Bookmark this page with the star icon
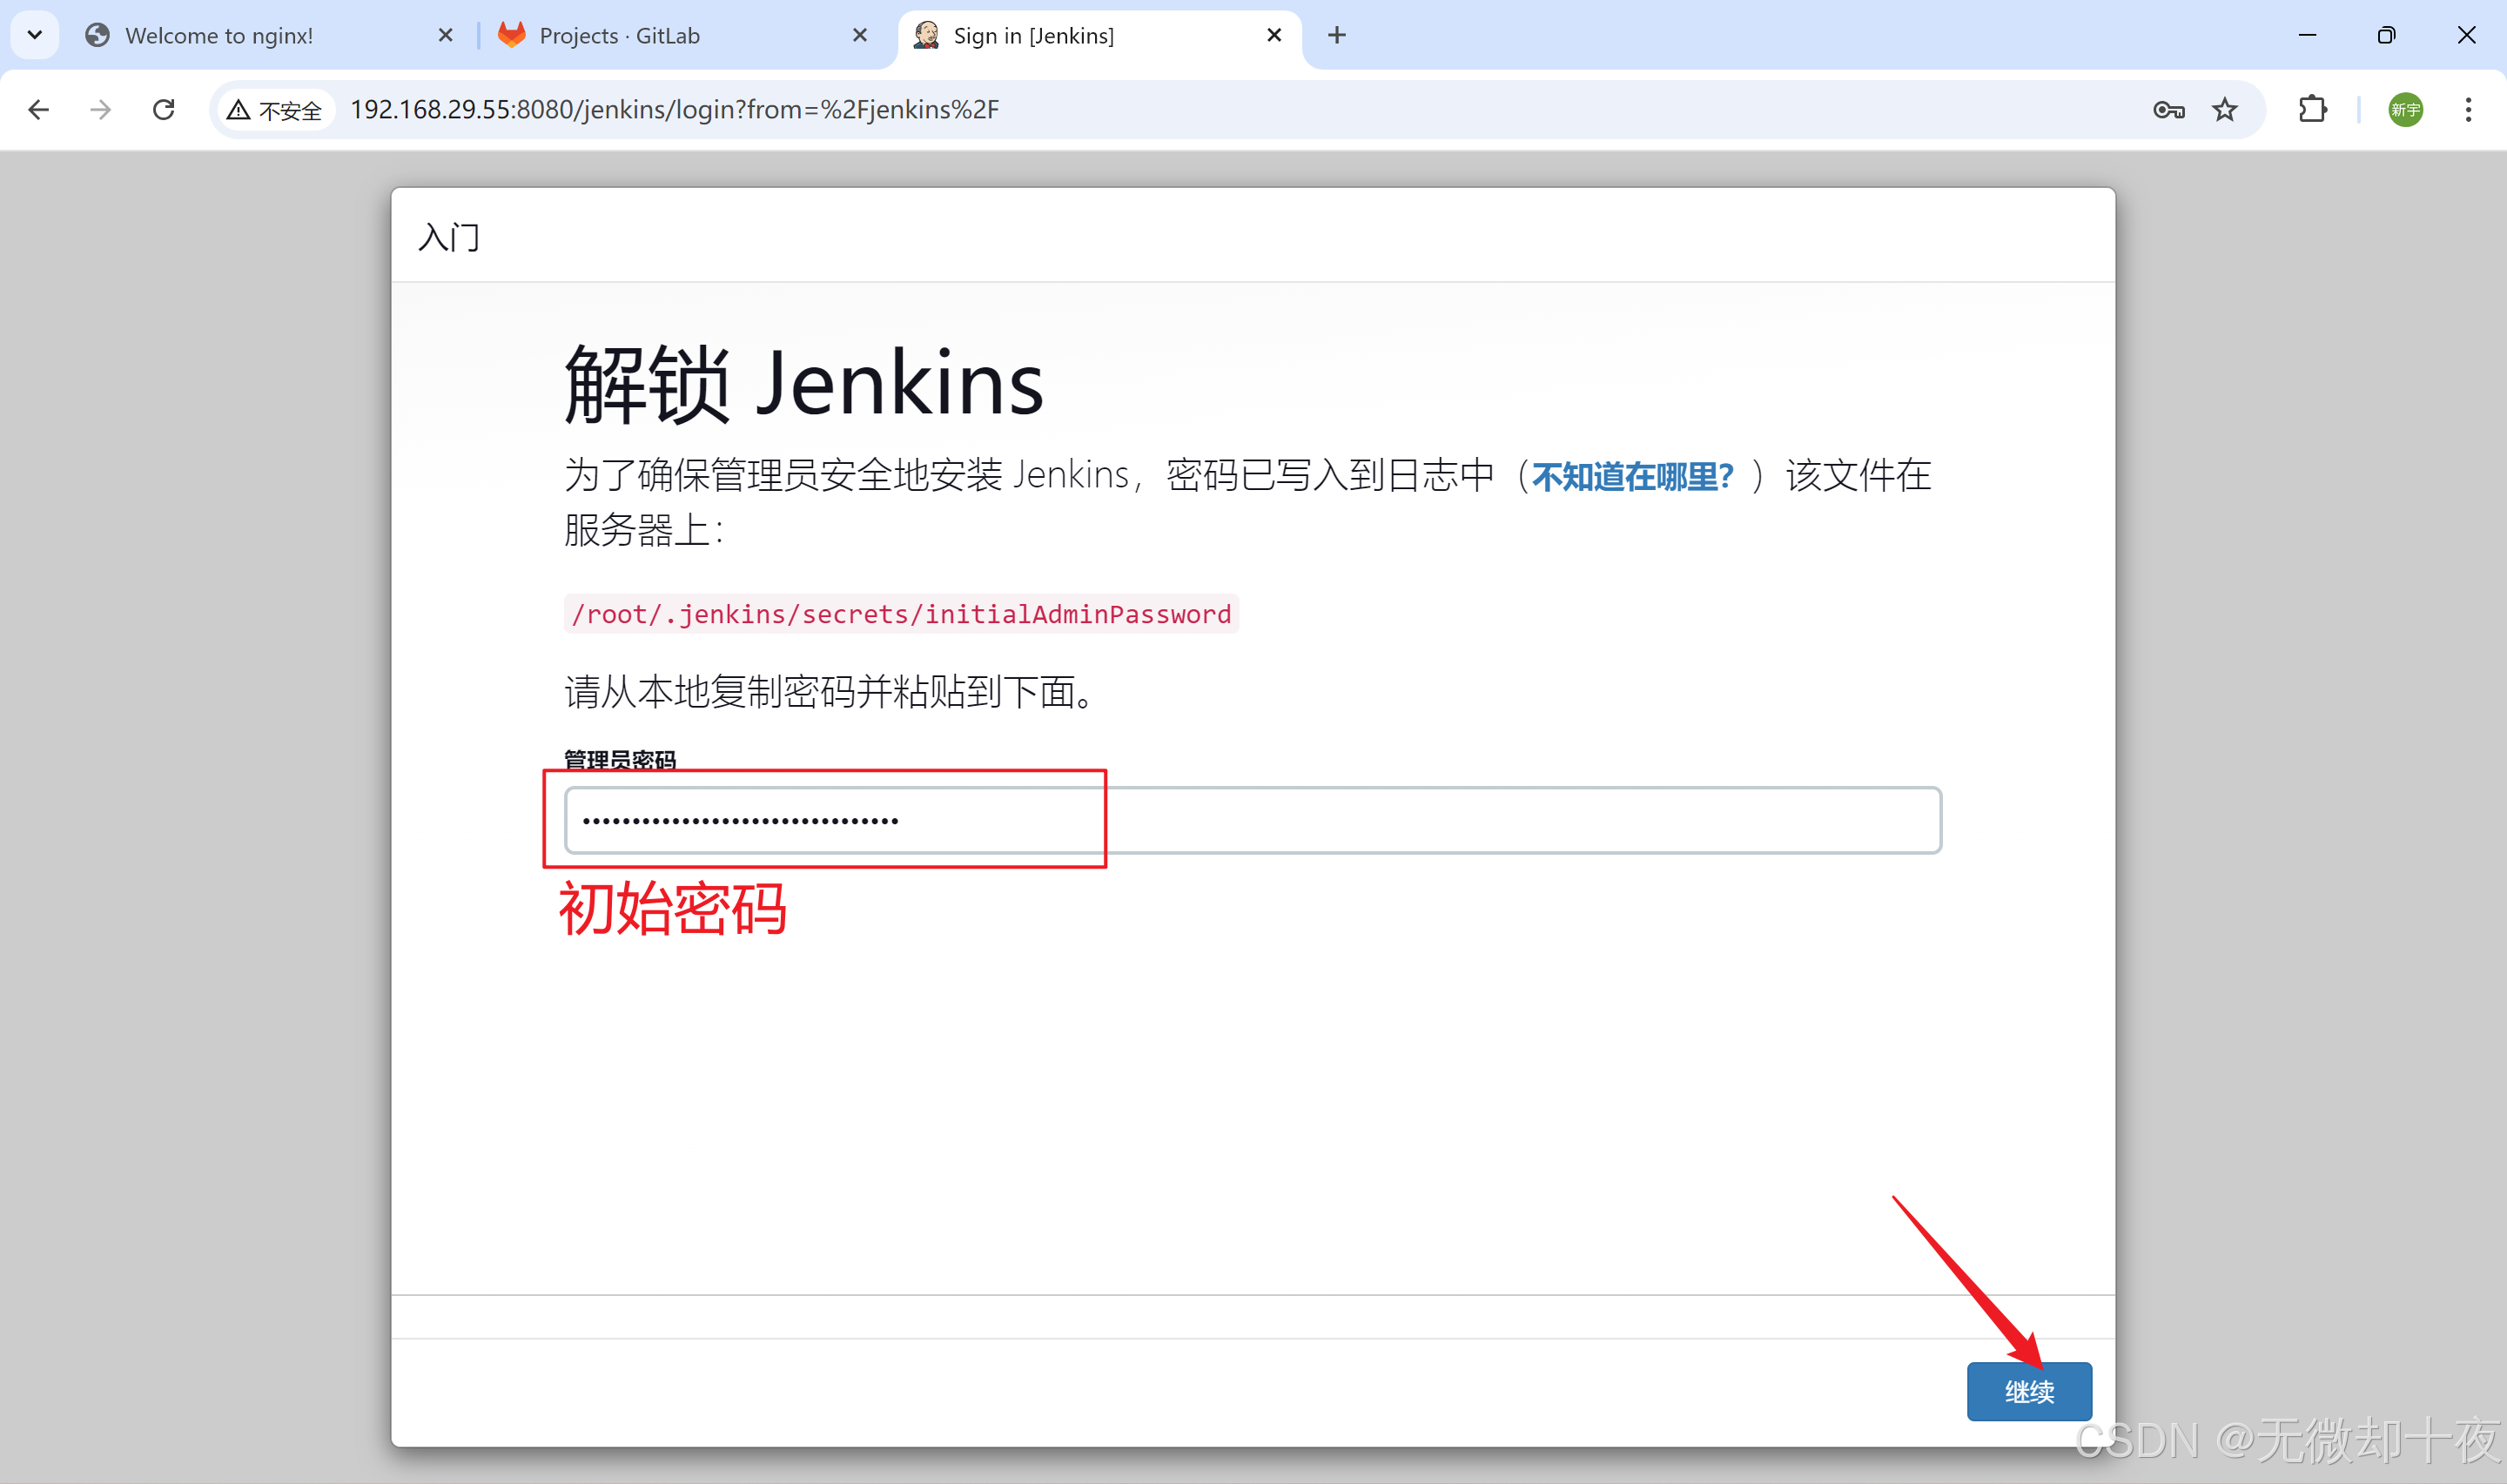The width and height of the screenshot is (2507, 1484). (2224, 109)
